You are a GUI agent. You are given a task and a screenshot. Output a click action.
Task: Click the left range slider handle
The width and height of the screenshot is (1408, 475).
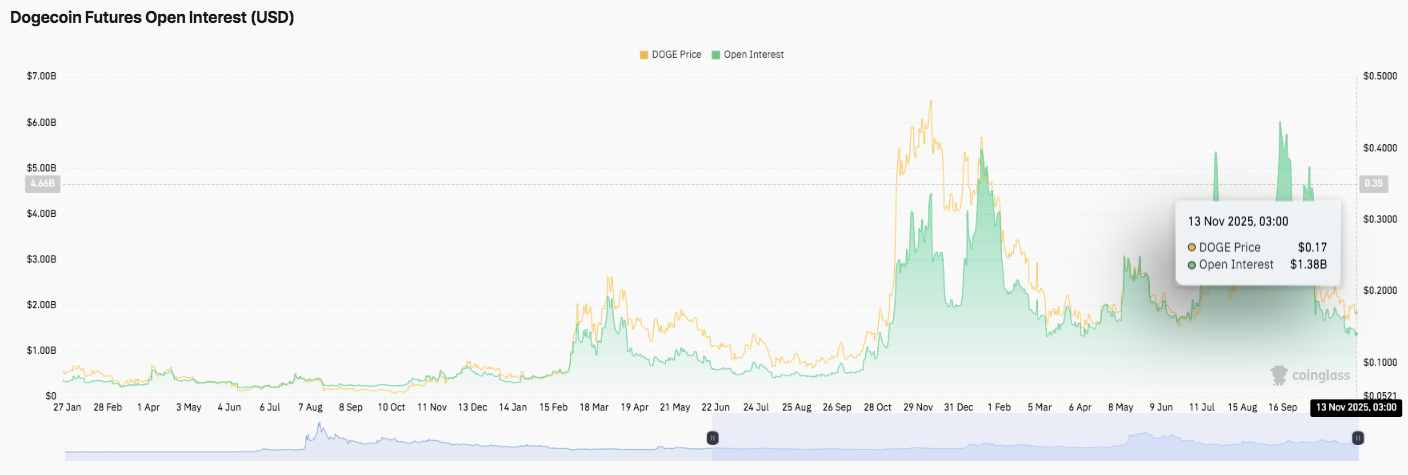coord(713,438)
